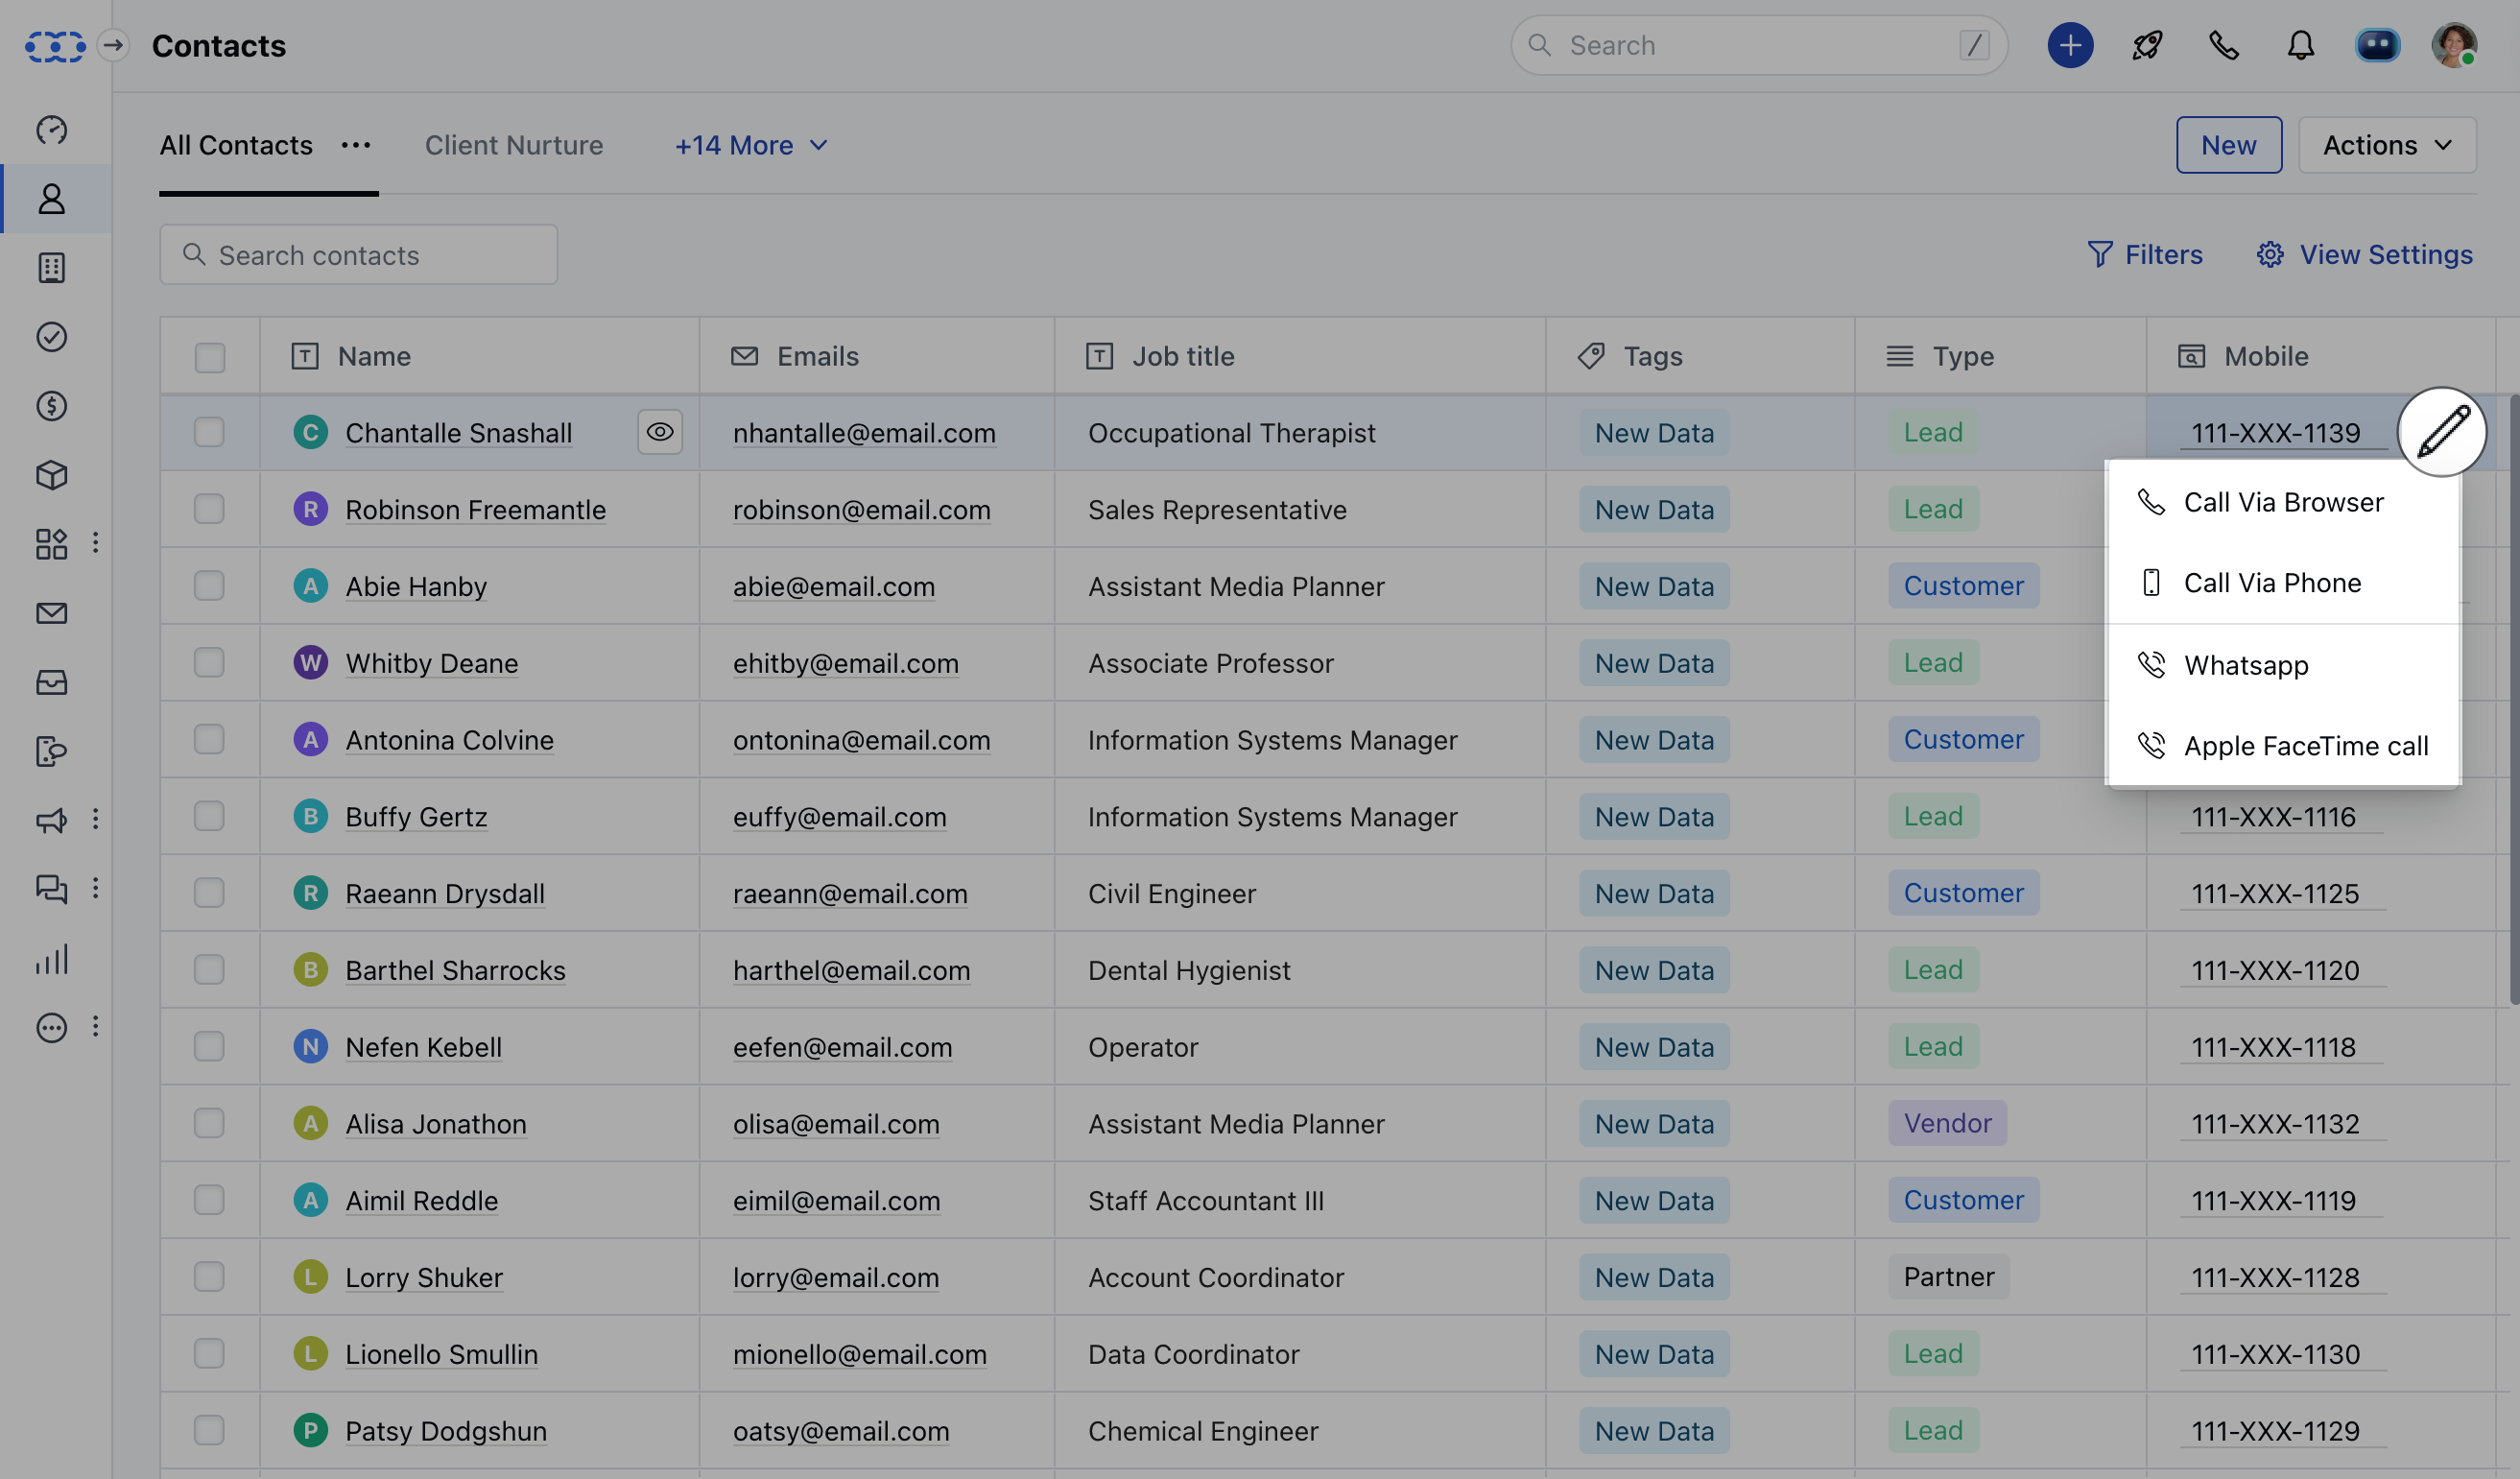2520x1479 pixels.
Task: Open the dashboard gauge icon in sidebar
Action: [x=51, y=130]
